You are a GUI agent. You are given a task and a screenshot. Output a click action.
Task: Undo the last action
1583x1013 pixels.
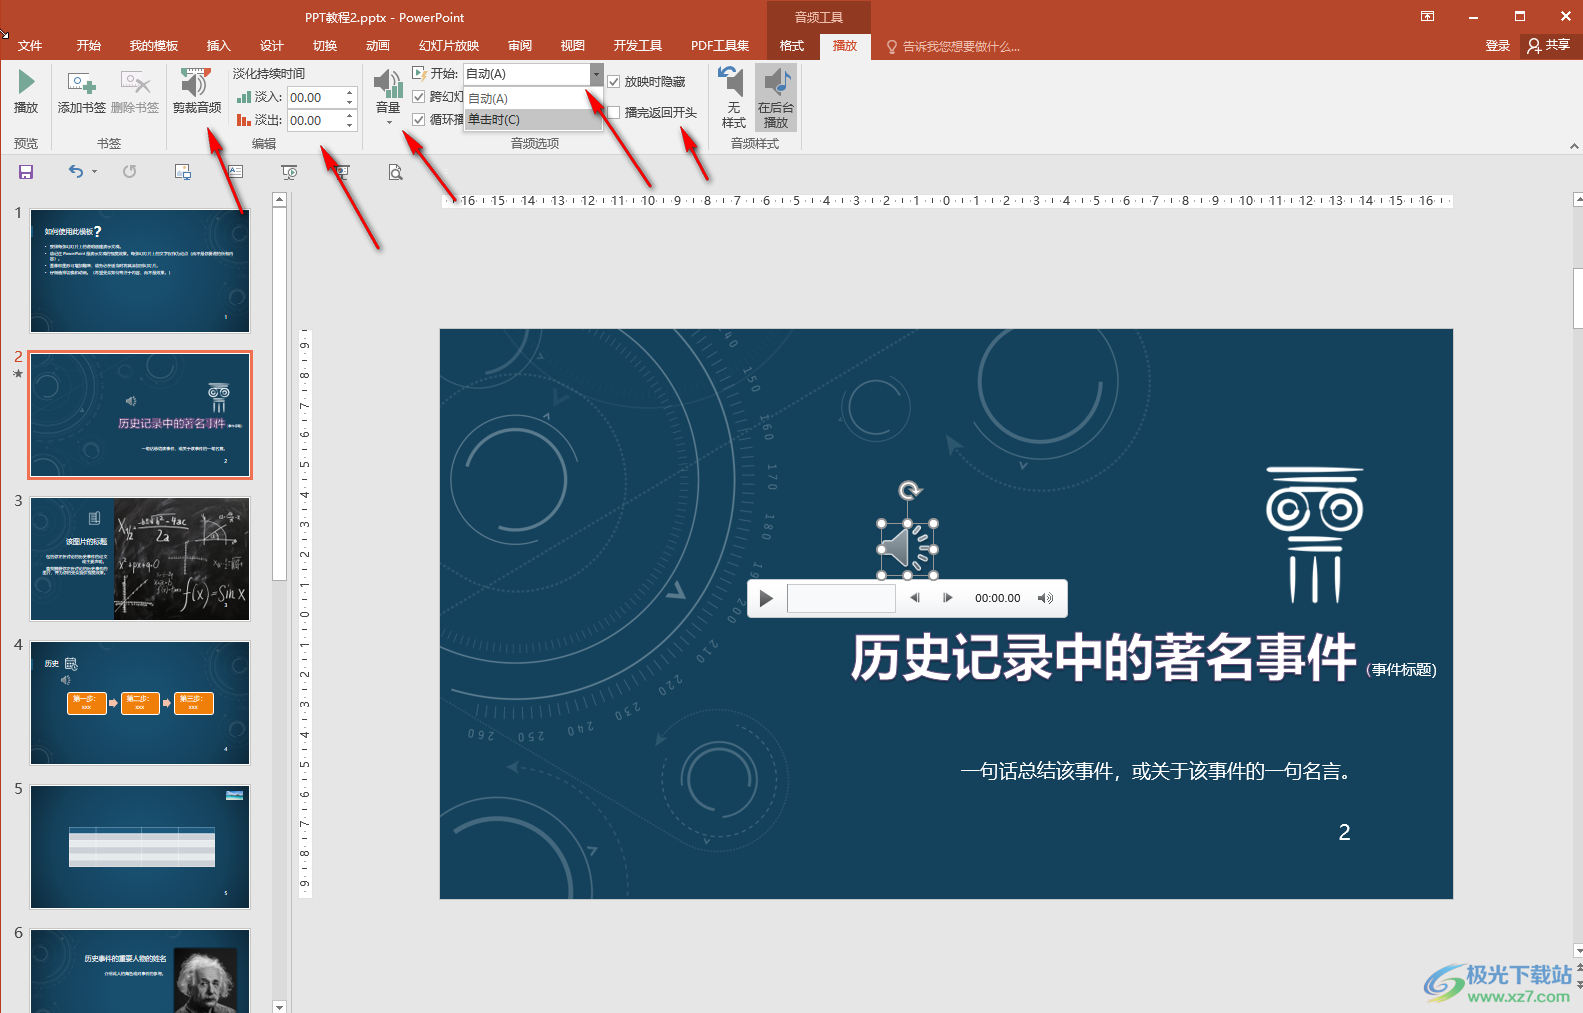tap(76, 172)
